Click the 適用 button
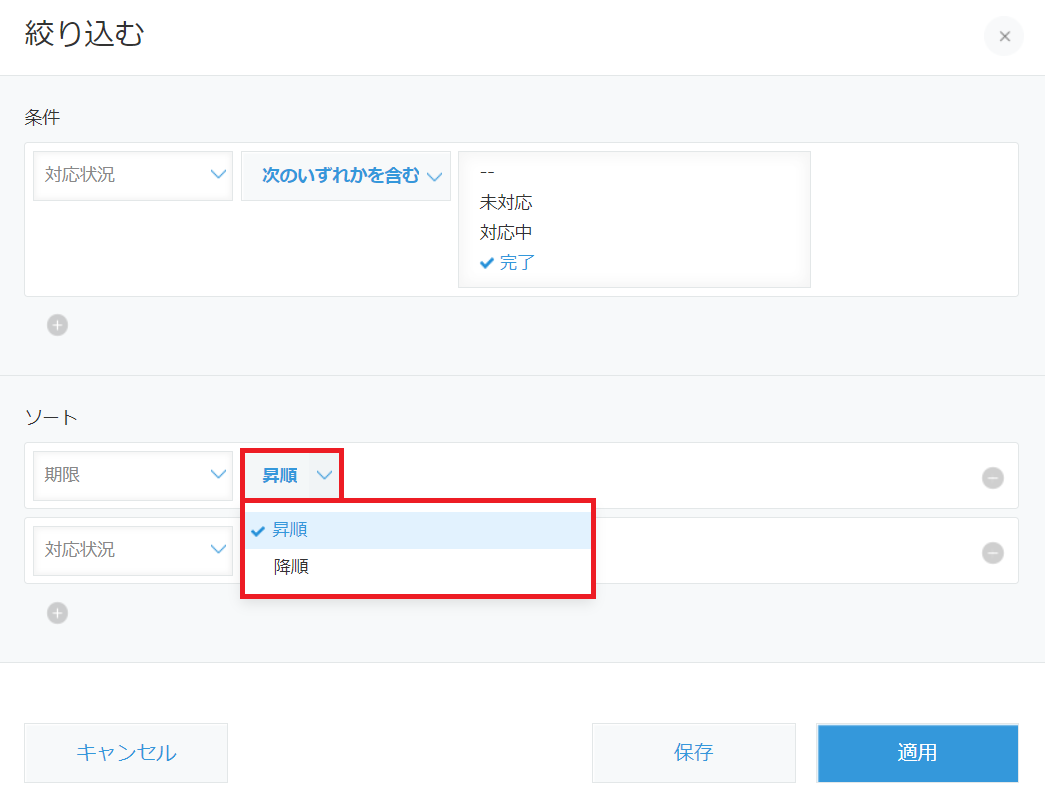The width and height of the screenshot is (1045, 806). coord(918,753)
